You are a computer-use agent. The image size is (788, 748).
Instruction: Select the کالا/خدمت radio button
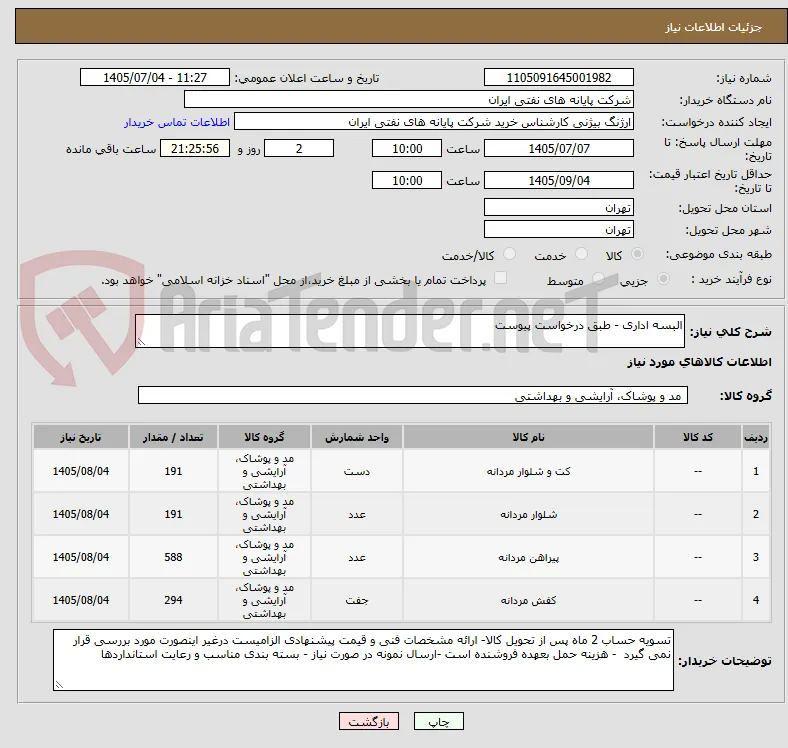pos(510,254)
